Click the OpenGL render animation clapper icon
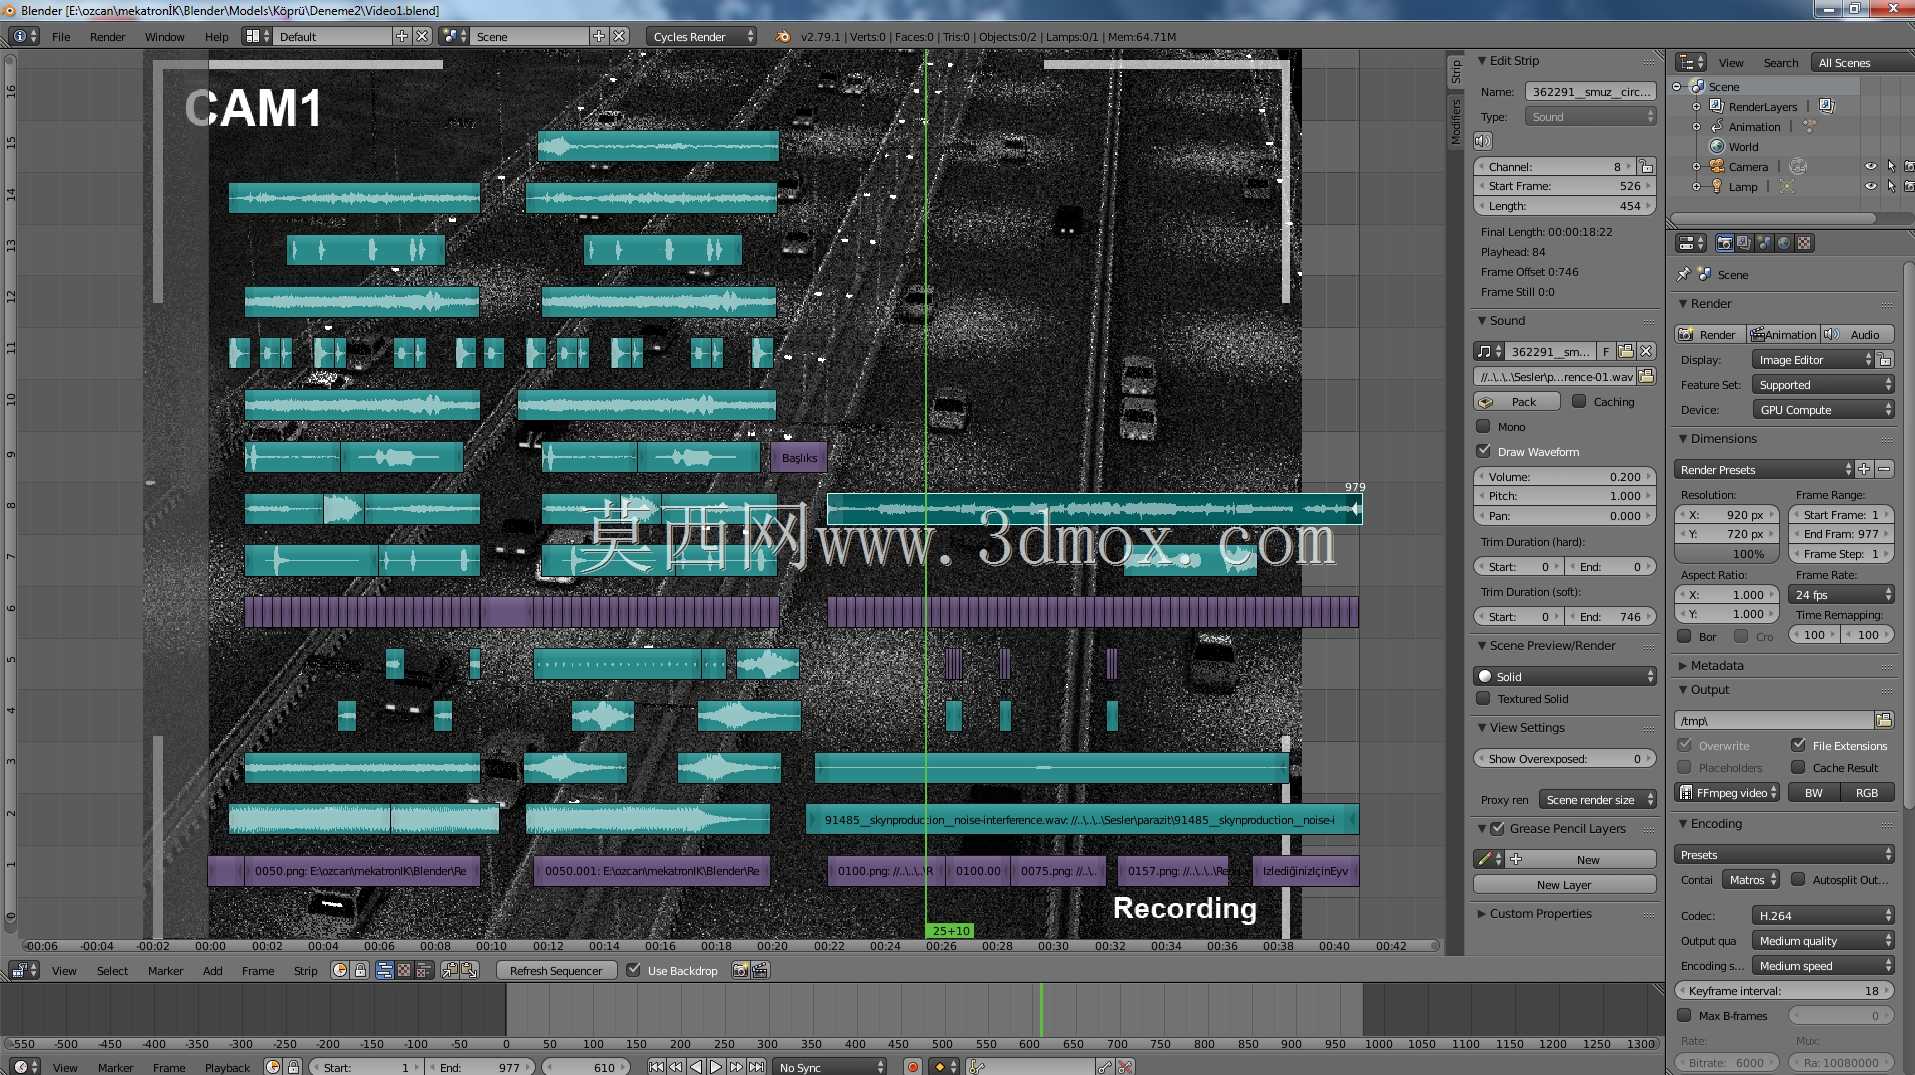1915x1075 pixels. [760, 970]
